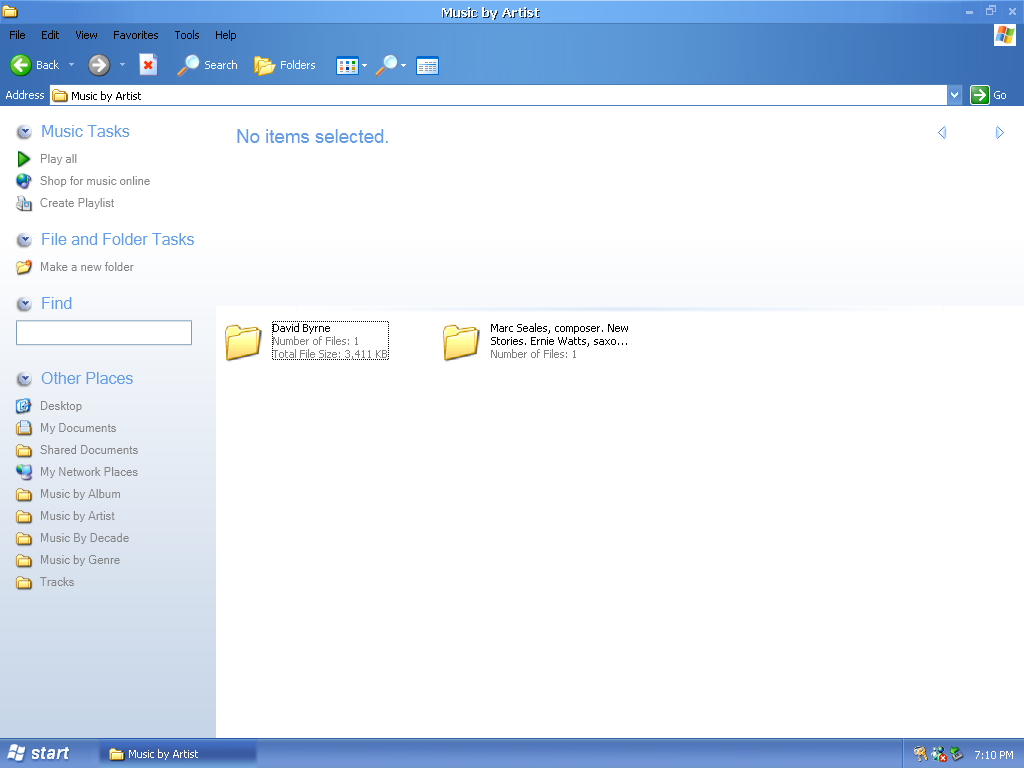Open the David Byrne folder
The height and width of the screenshot is (768, 1024).
pyautogui.click(x=243, y=341)
